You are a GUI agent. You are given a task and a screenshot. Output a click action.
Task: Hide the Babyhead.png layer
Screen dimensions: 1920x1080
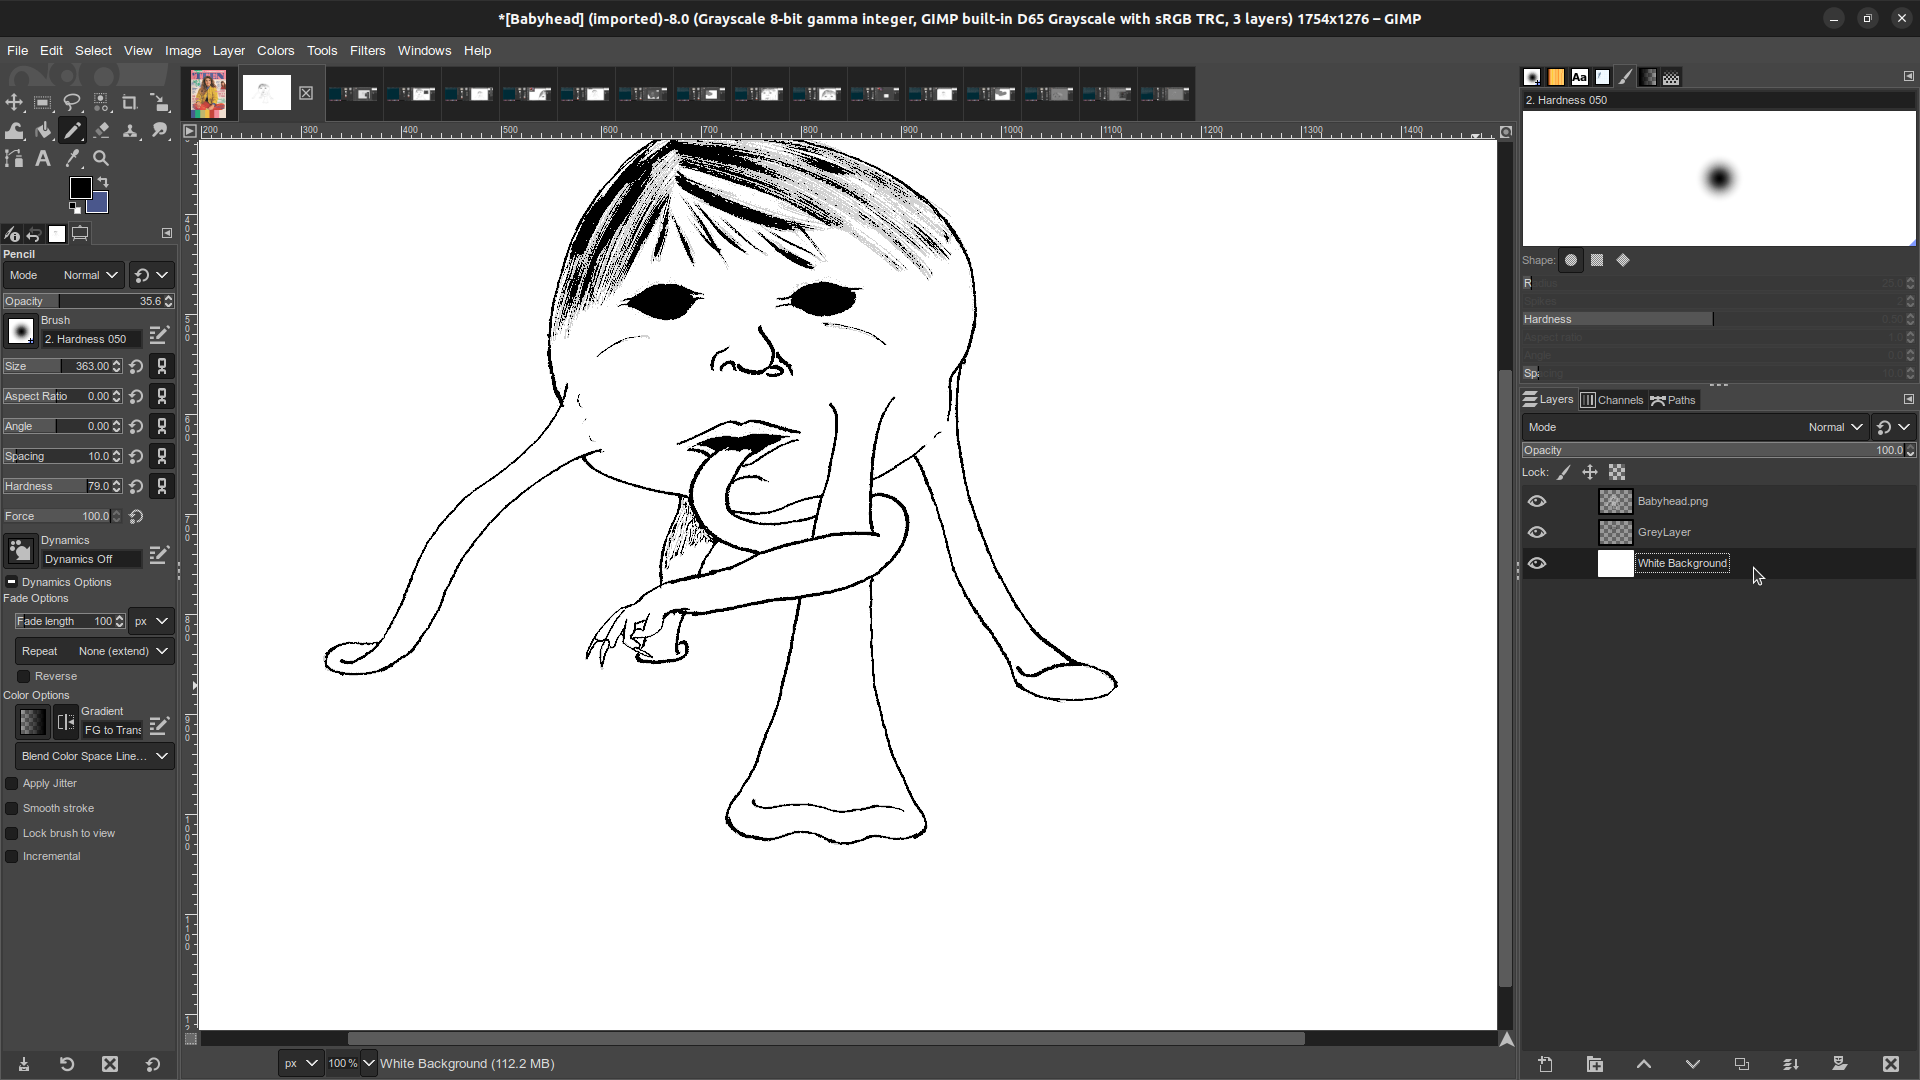1537,501
